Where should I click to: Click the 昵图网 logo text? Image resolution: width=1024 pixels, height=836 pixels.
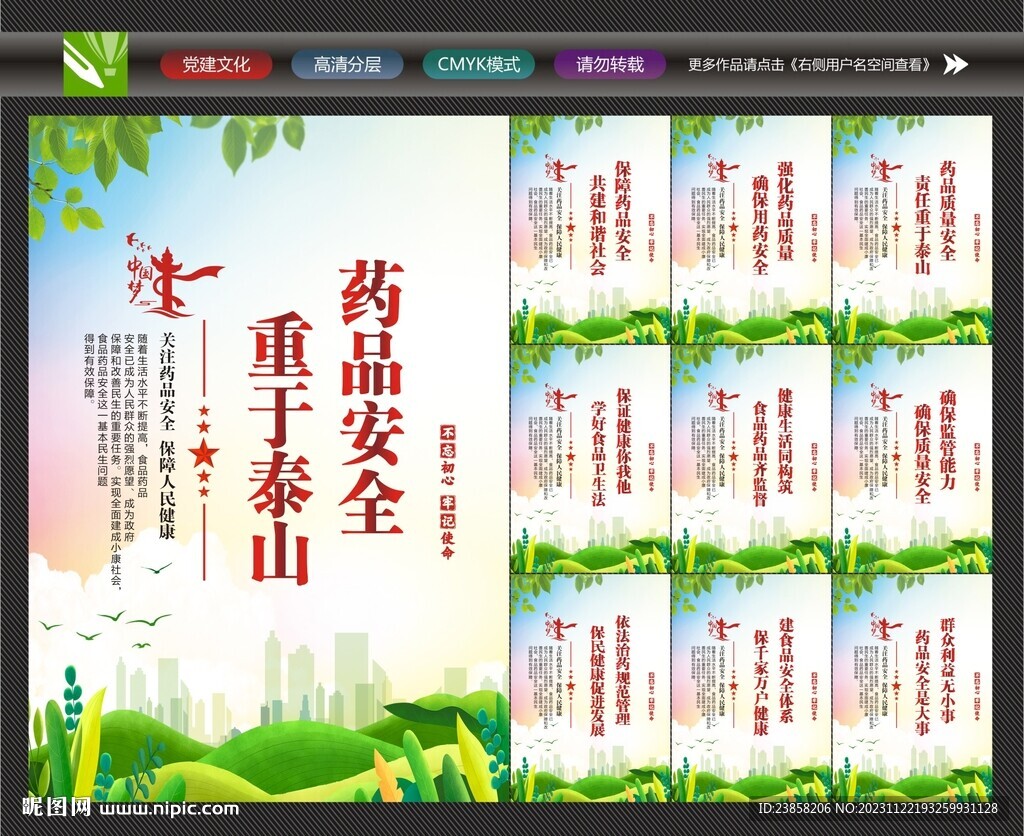point(57,807)
